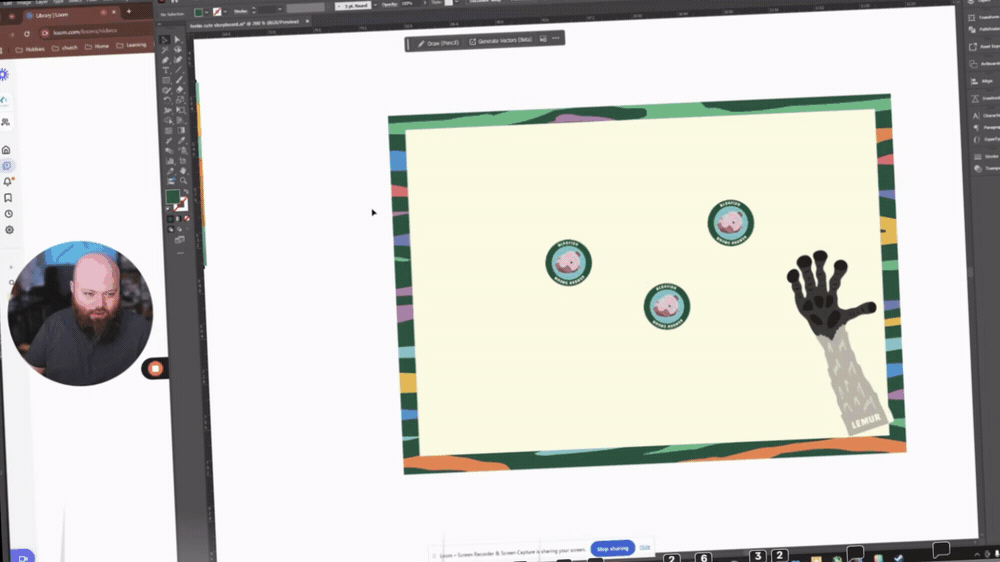This screenshot has height=562, width=1000.
Task: Select the Lasso tool
Action: (179, 50)
